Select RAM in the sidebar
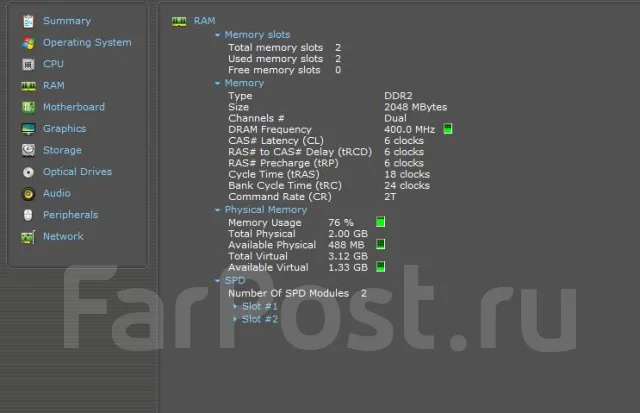The width and height of the screenshot is (640, 413). point(53,86)
